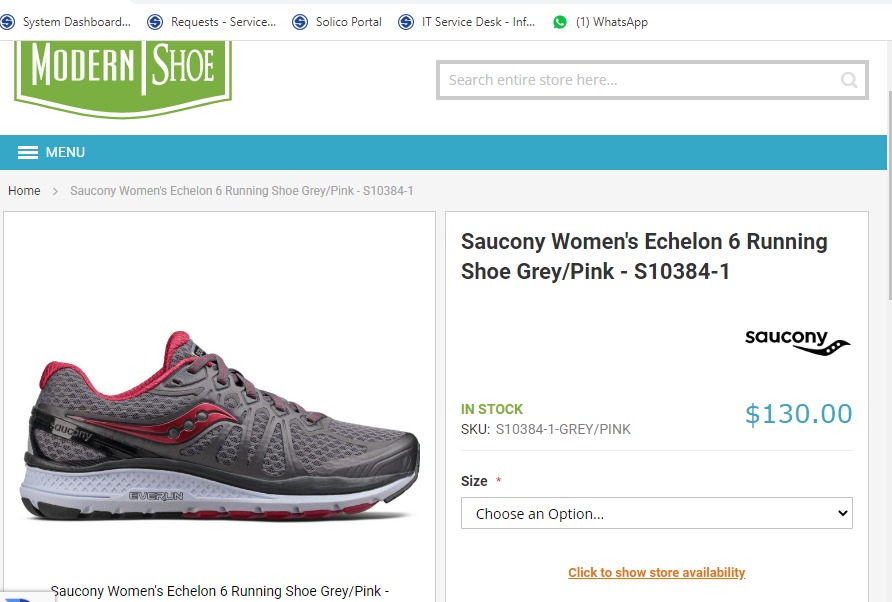Open the System Dashboard bookmark
This screenshot has width=892, height=602.
(x=67, y=22)
